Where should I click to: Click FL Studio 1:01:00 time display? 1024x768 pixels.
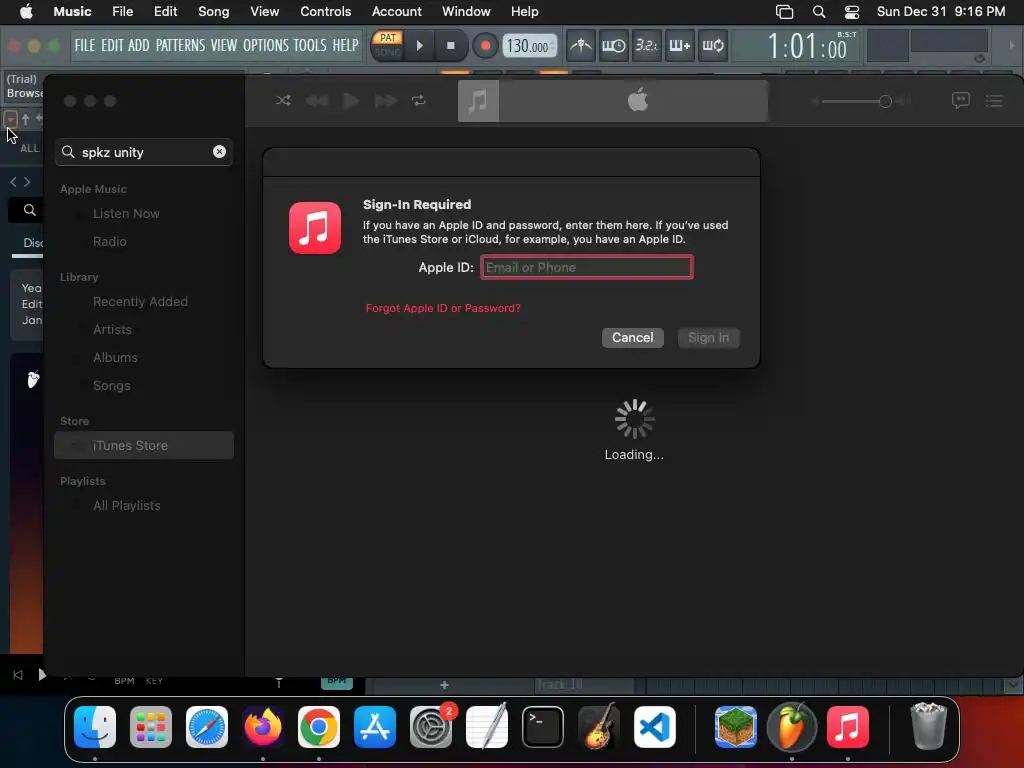point(807,46)
